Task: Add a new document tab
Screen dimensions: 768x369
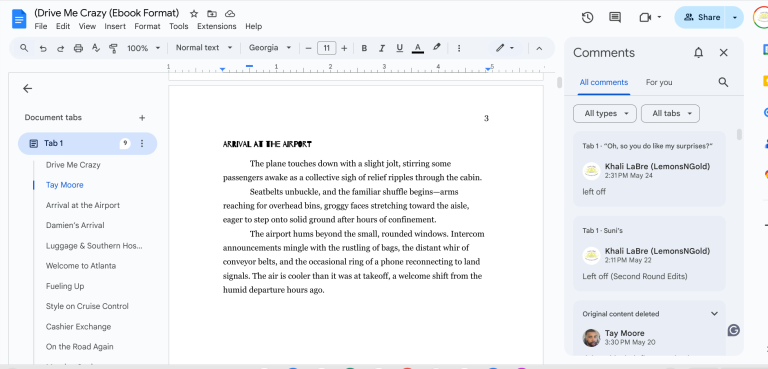Action: click(142, 118)
